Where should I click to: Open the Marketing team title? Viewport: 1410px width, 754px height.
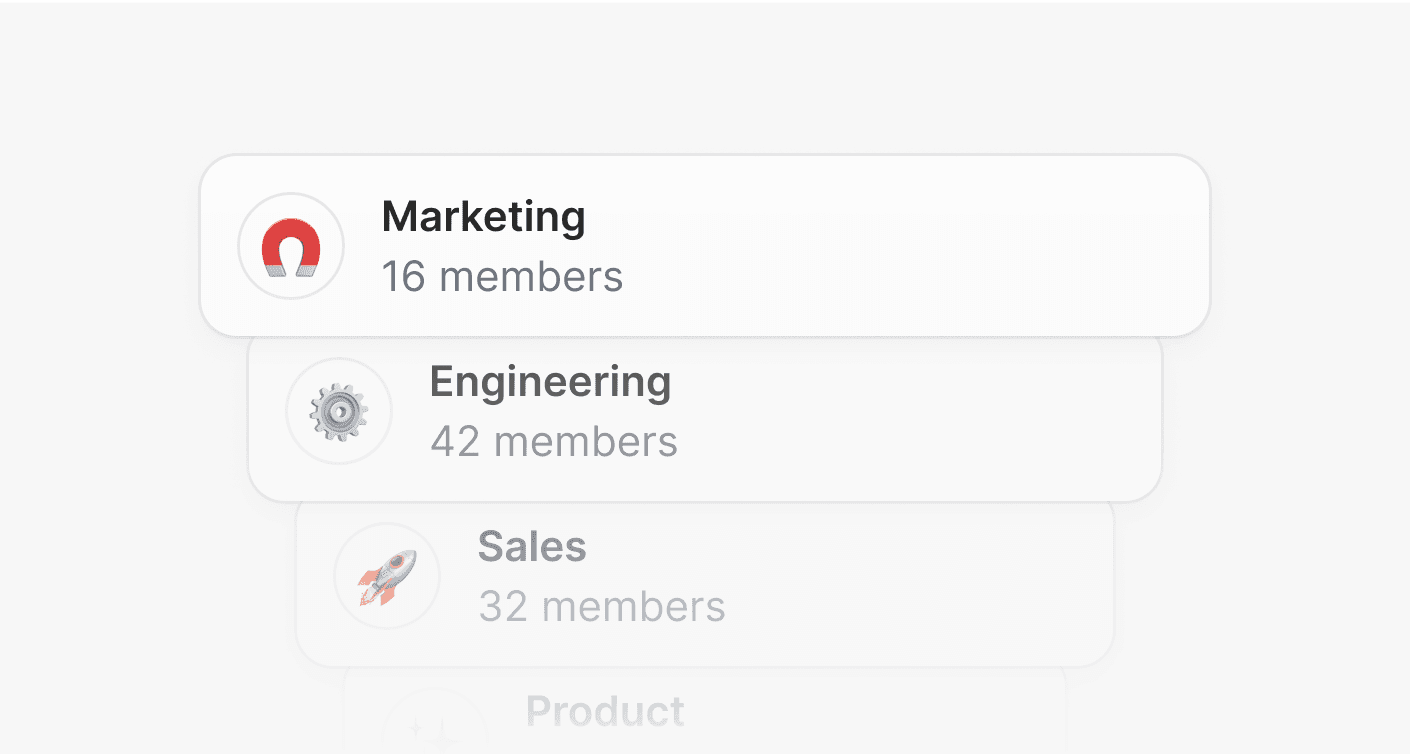pos(483,217)
